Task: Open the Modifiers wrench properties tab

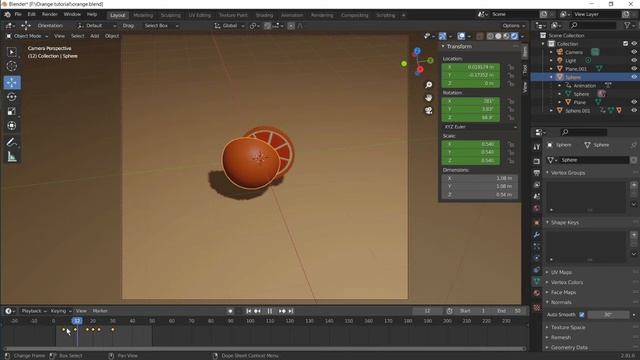Action: pos(537,235)
